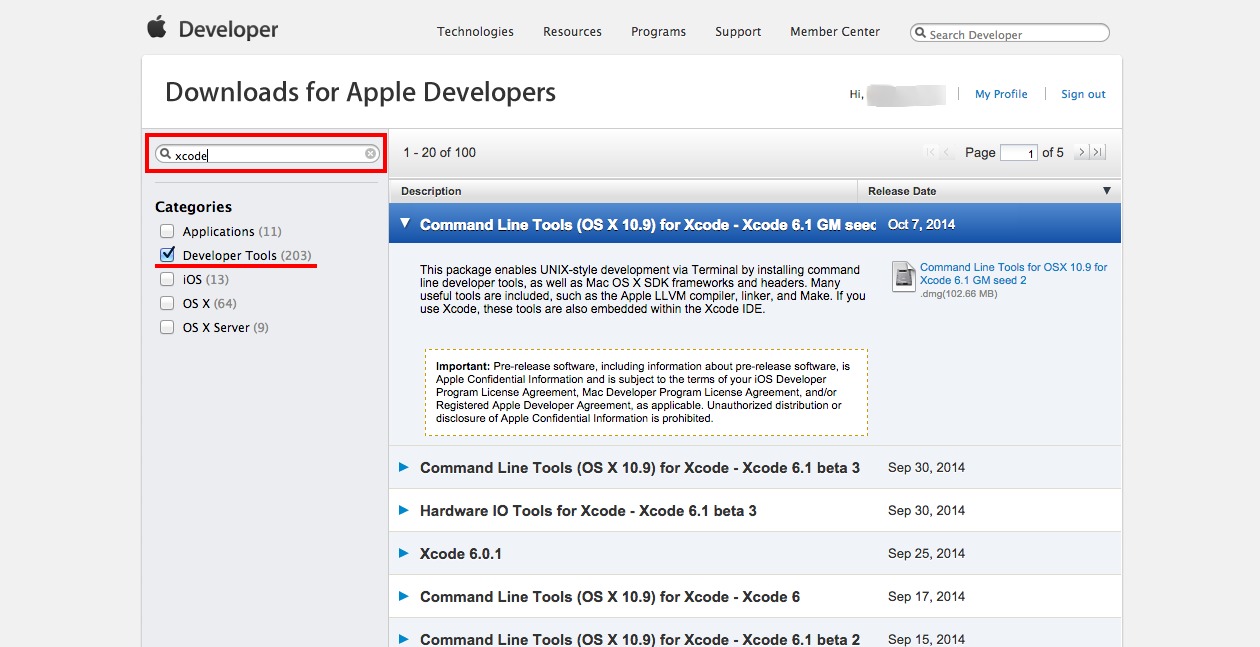Image resolution: width=1260 pixels, height=647 pixels.
Task: Open the Programs menu
Action: 658,31
